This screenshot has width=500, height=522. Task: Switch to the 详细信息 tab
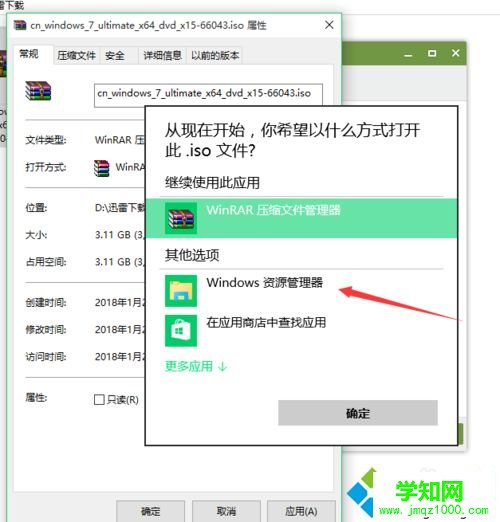162,55
